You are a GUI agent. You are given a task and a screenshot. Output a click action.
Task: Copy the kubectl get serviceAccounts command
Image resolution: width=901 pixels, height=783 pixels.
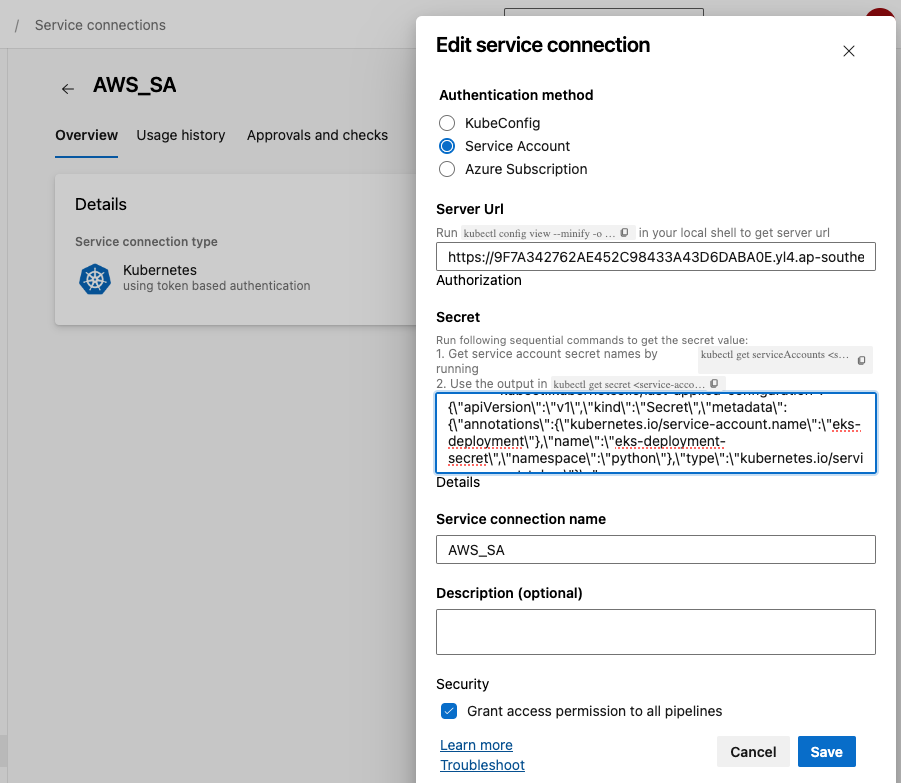861,360
